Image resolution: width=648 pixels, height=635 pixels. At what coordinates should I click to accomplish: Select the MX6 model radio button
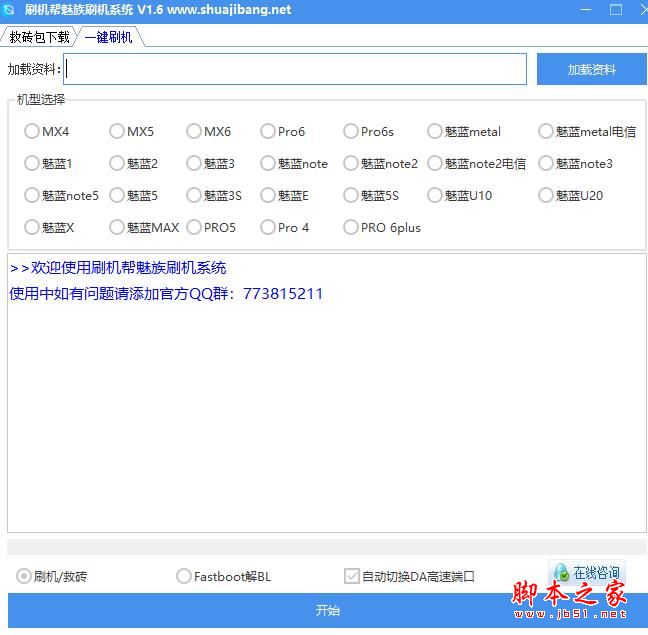[x=193, y=131]
